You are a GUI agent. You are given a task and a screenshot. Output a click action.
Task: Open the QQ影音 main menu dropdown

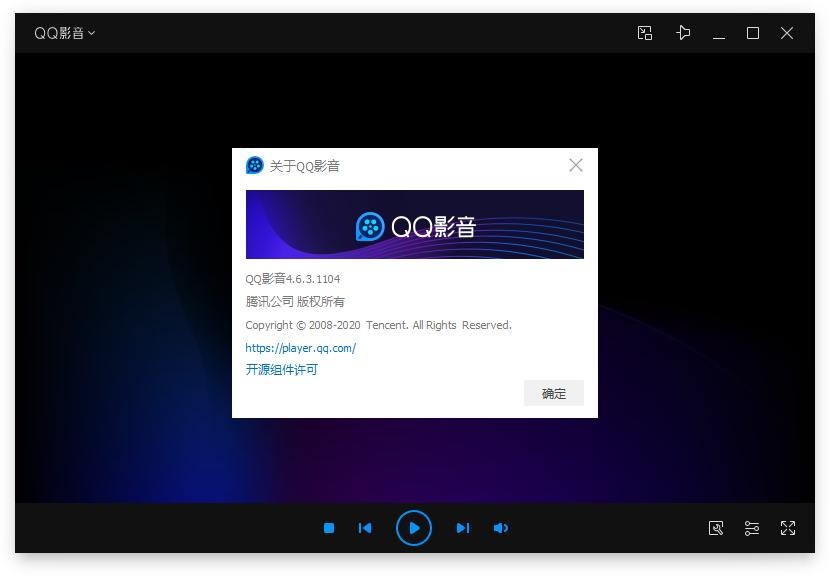[x=64, y=33]
